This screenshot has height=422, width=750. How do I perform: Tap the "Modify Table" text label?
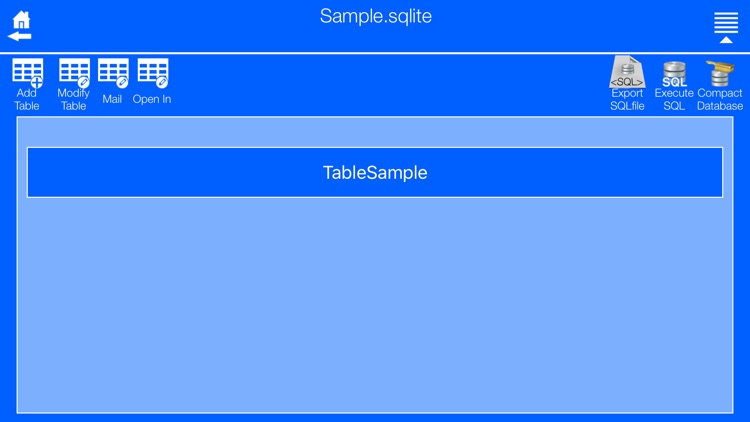tap(74, 99)
